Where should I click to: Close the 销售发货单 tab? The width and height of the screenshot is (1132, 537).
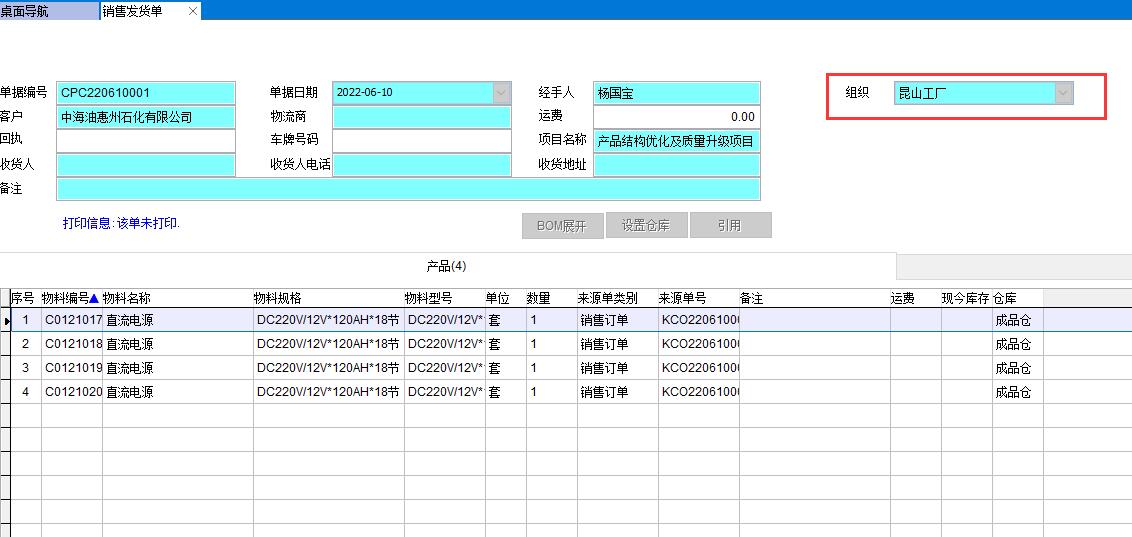[x=193, y=11]
